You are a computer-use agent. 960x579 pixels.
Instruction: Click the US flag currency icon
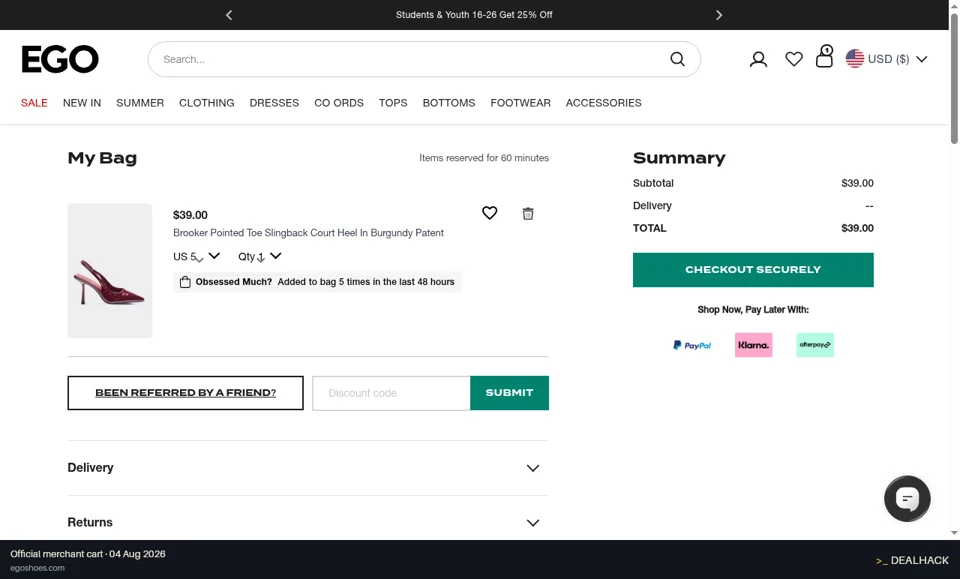pos(855,59)
